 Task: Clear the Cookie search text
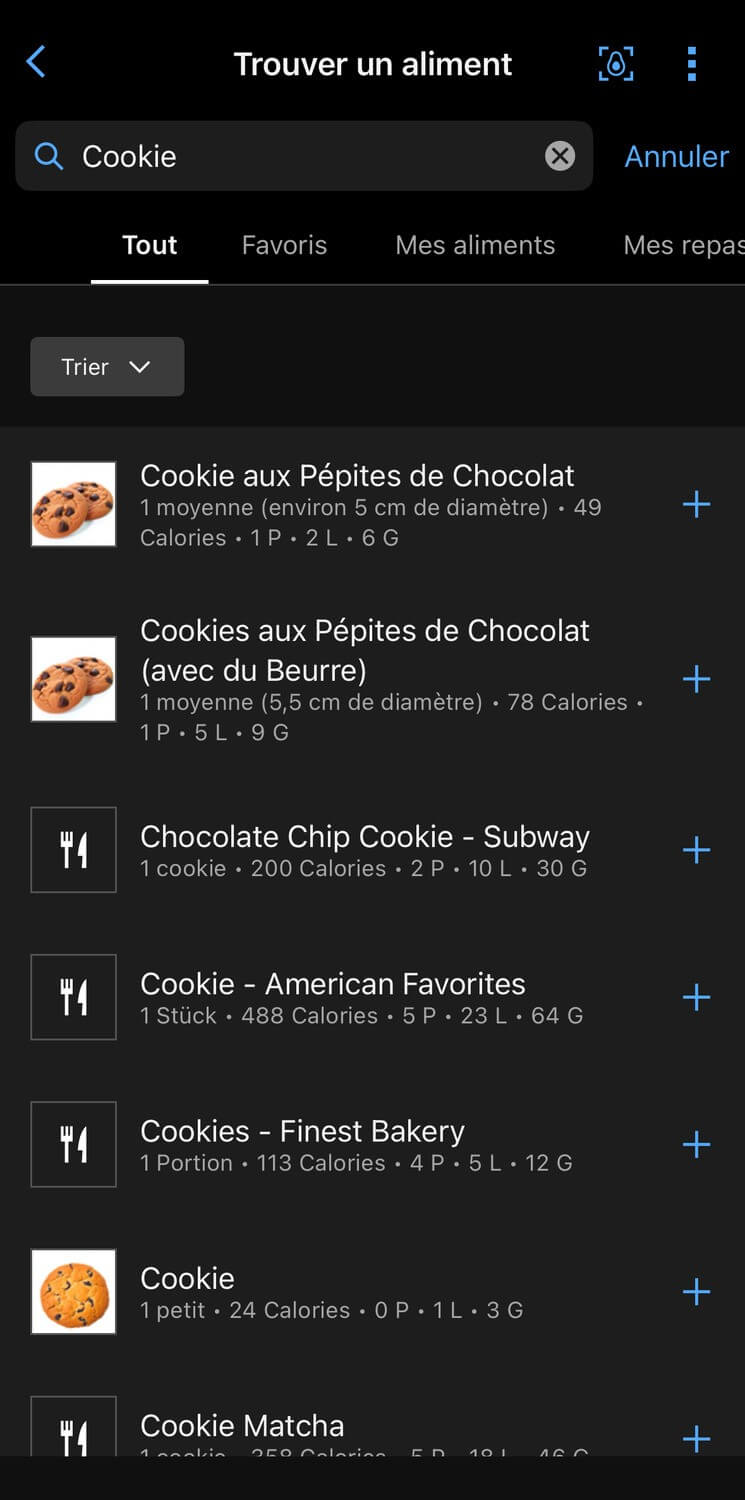click(x=560, y=156)
